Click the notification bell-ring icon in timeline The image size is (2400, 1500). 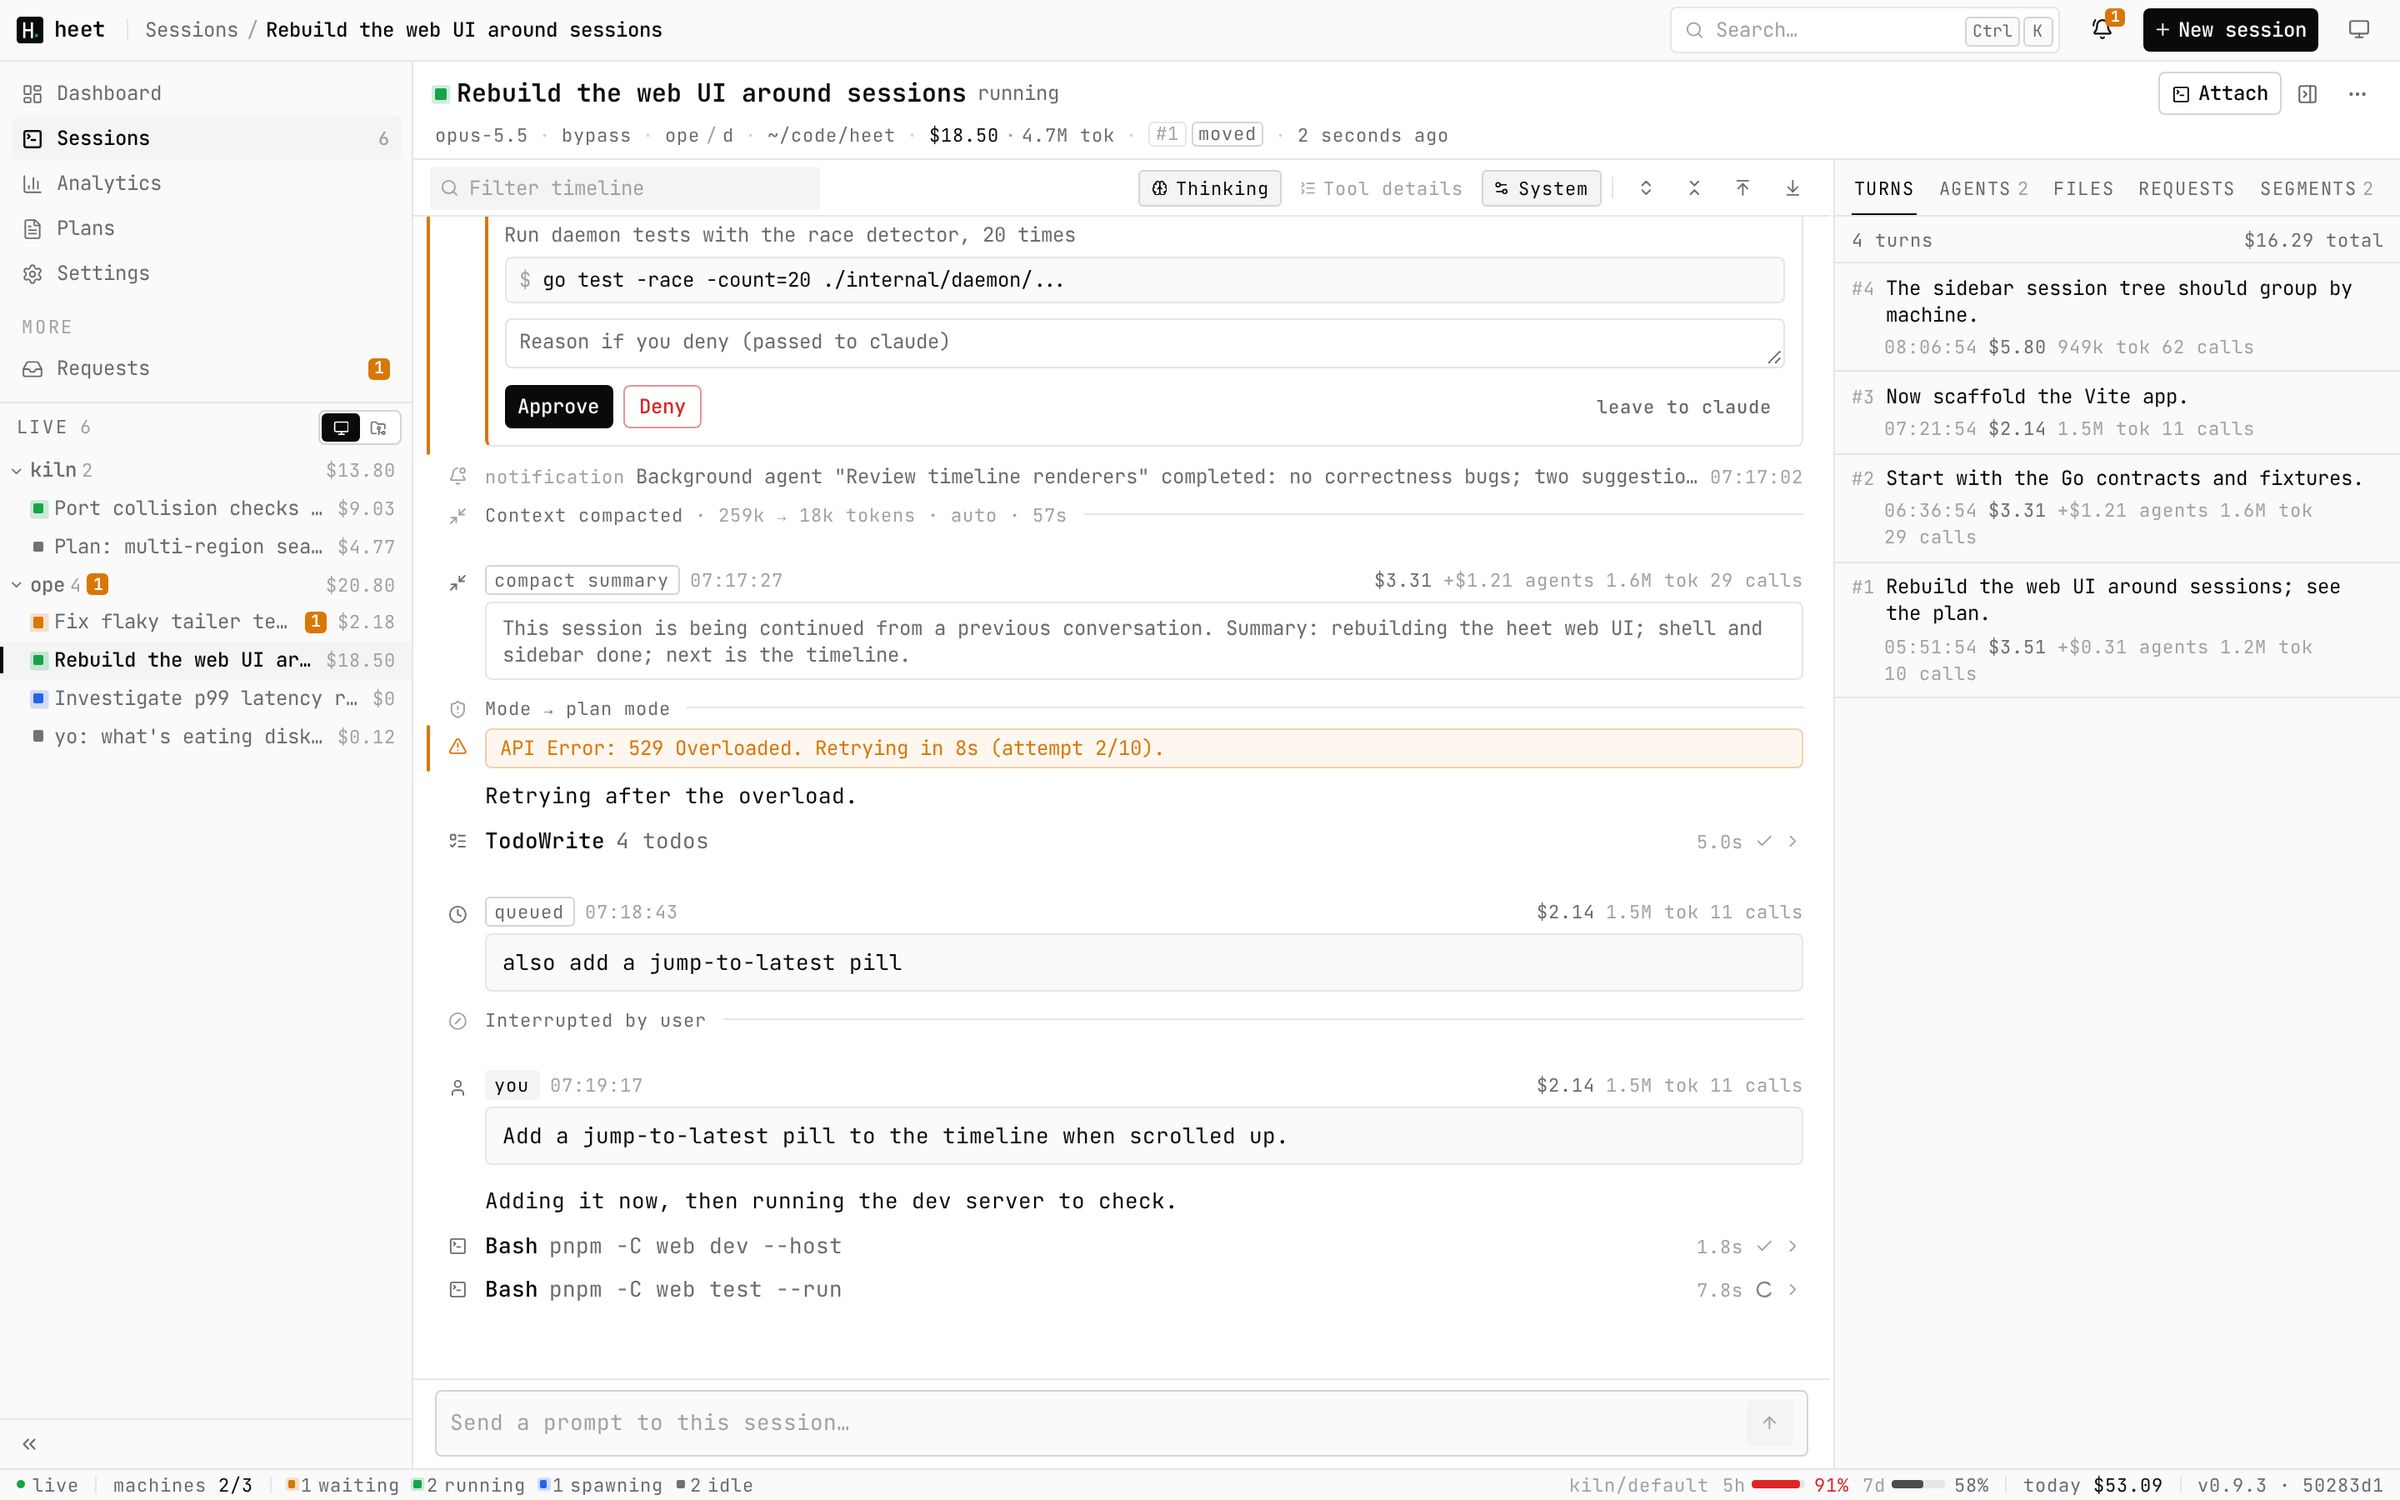[x=458, y=477]
